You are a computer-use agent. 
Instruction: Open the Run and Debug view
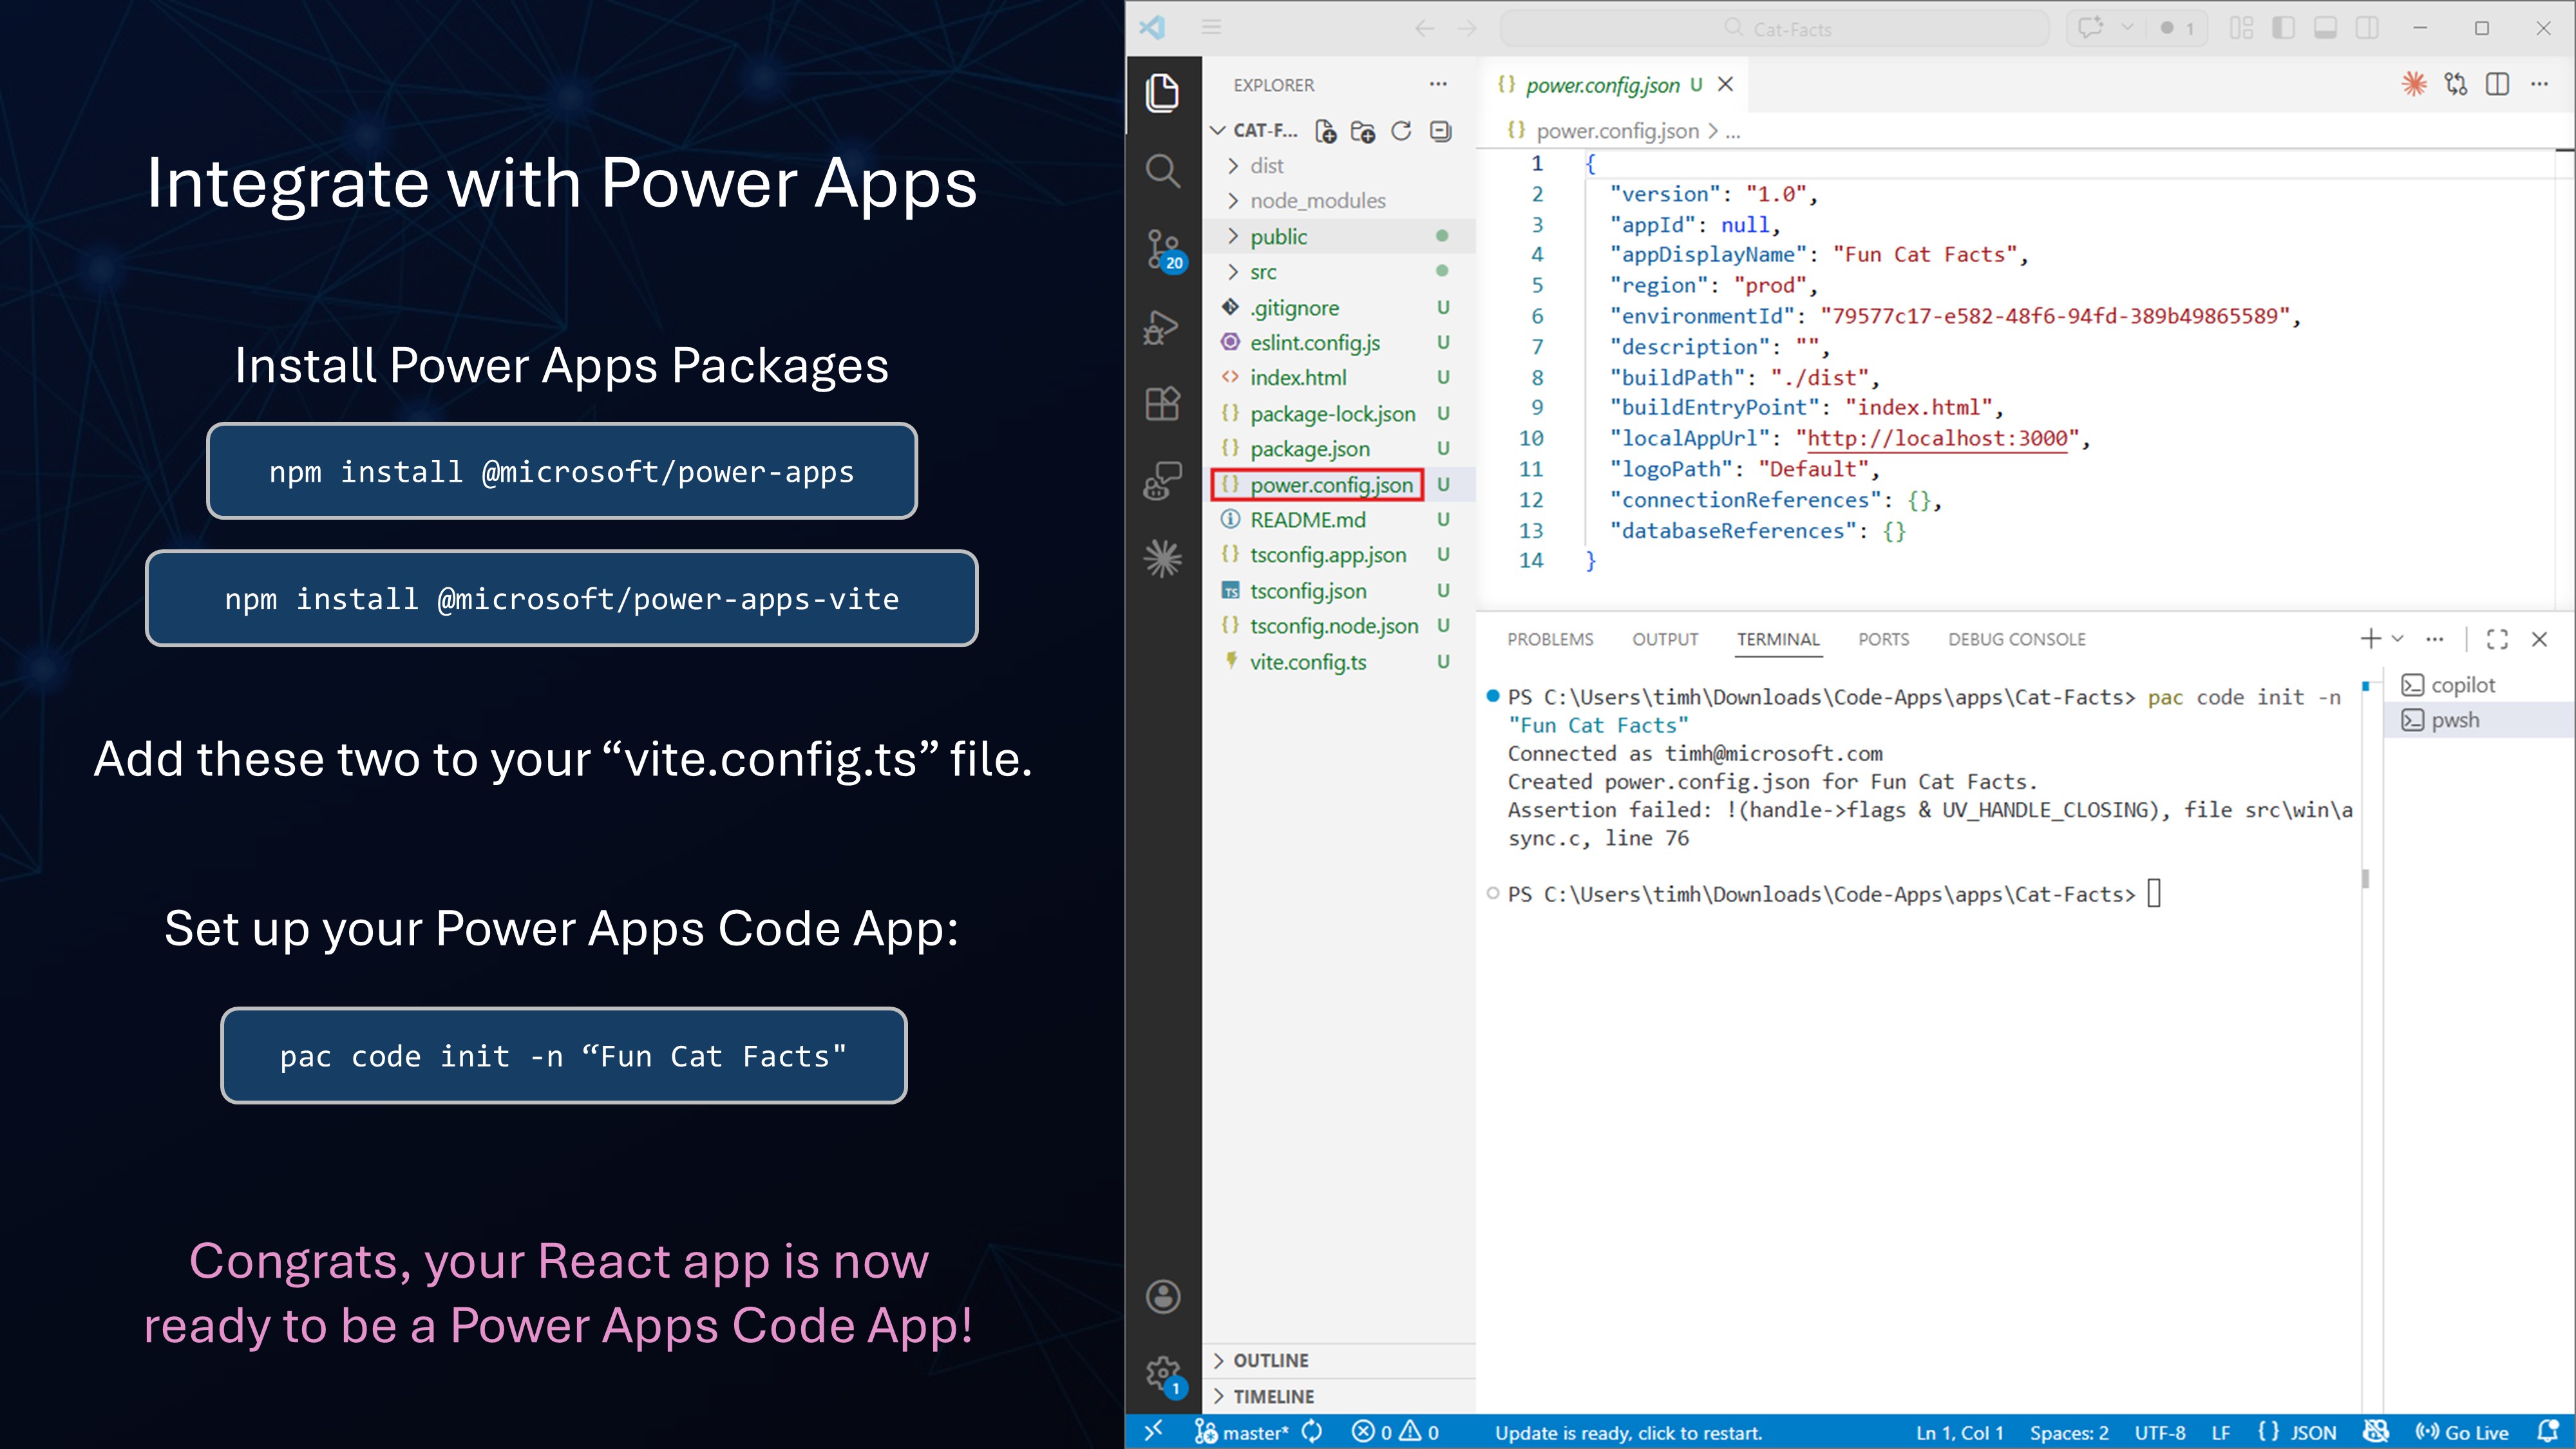pyautogui.click(x=1162, y=327)
